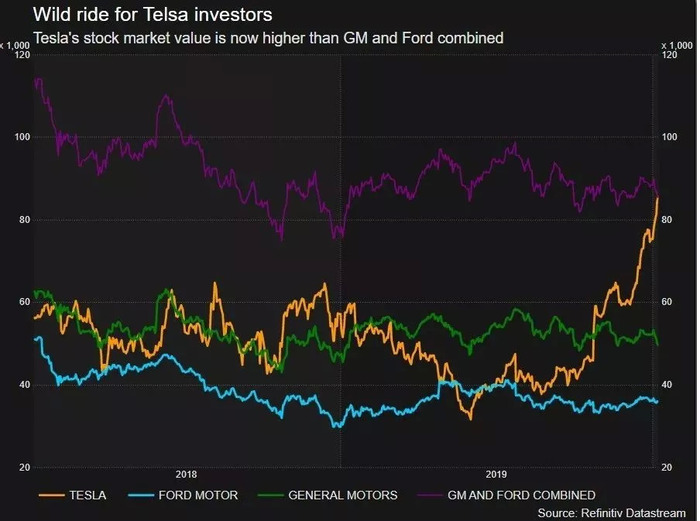Click the chart title 'Wild ride for Telsa investors'

tap(153, 15)
